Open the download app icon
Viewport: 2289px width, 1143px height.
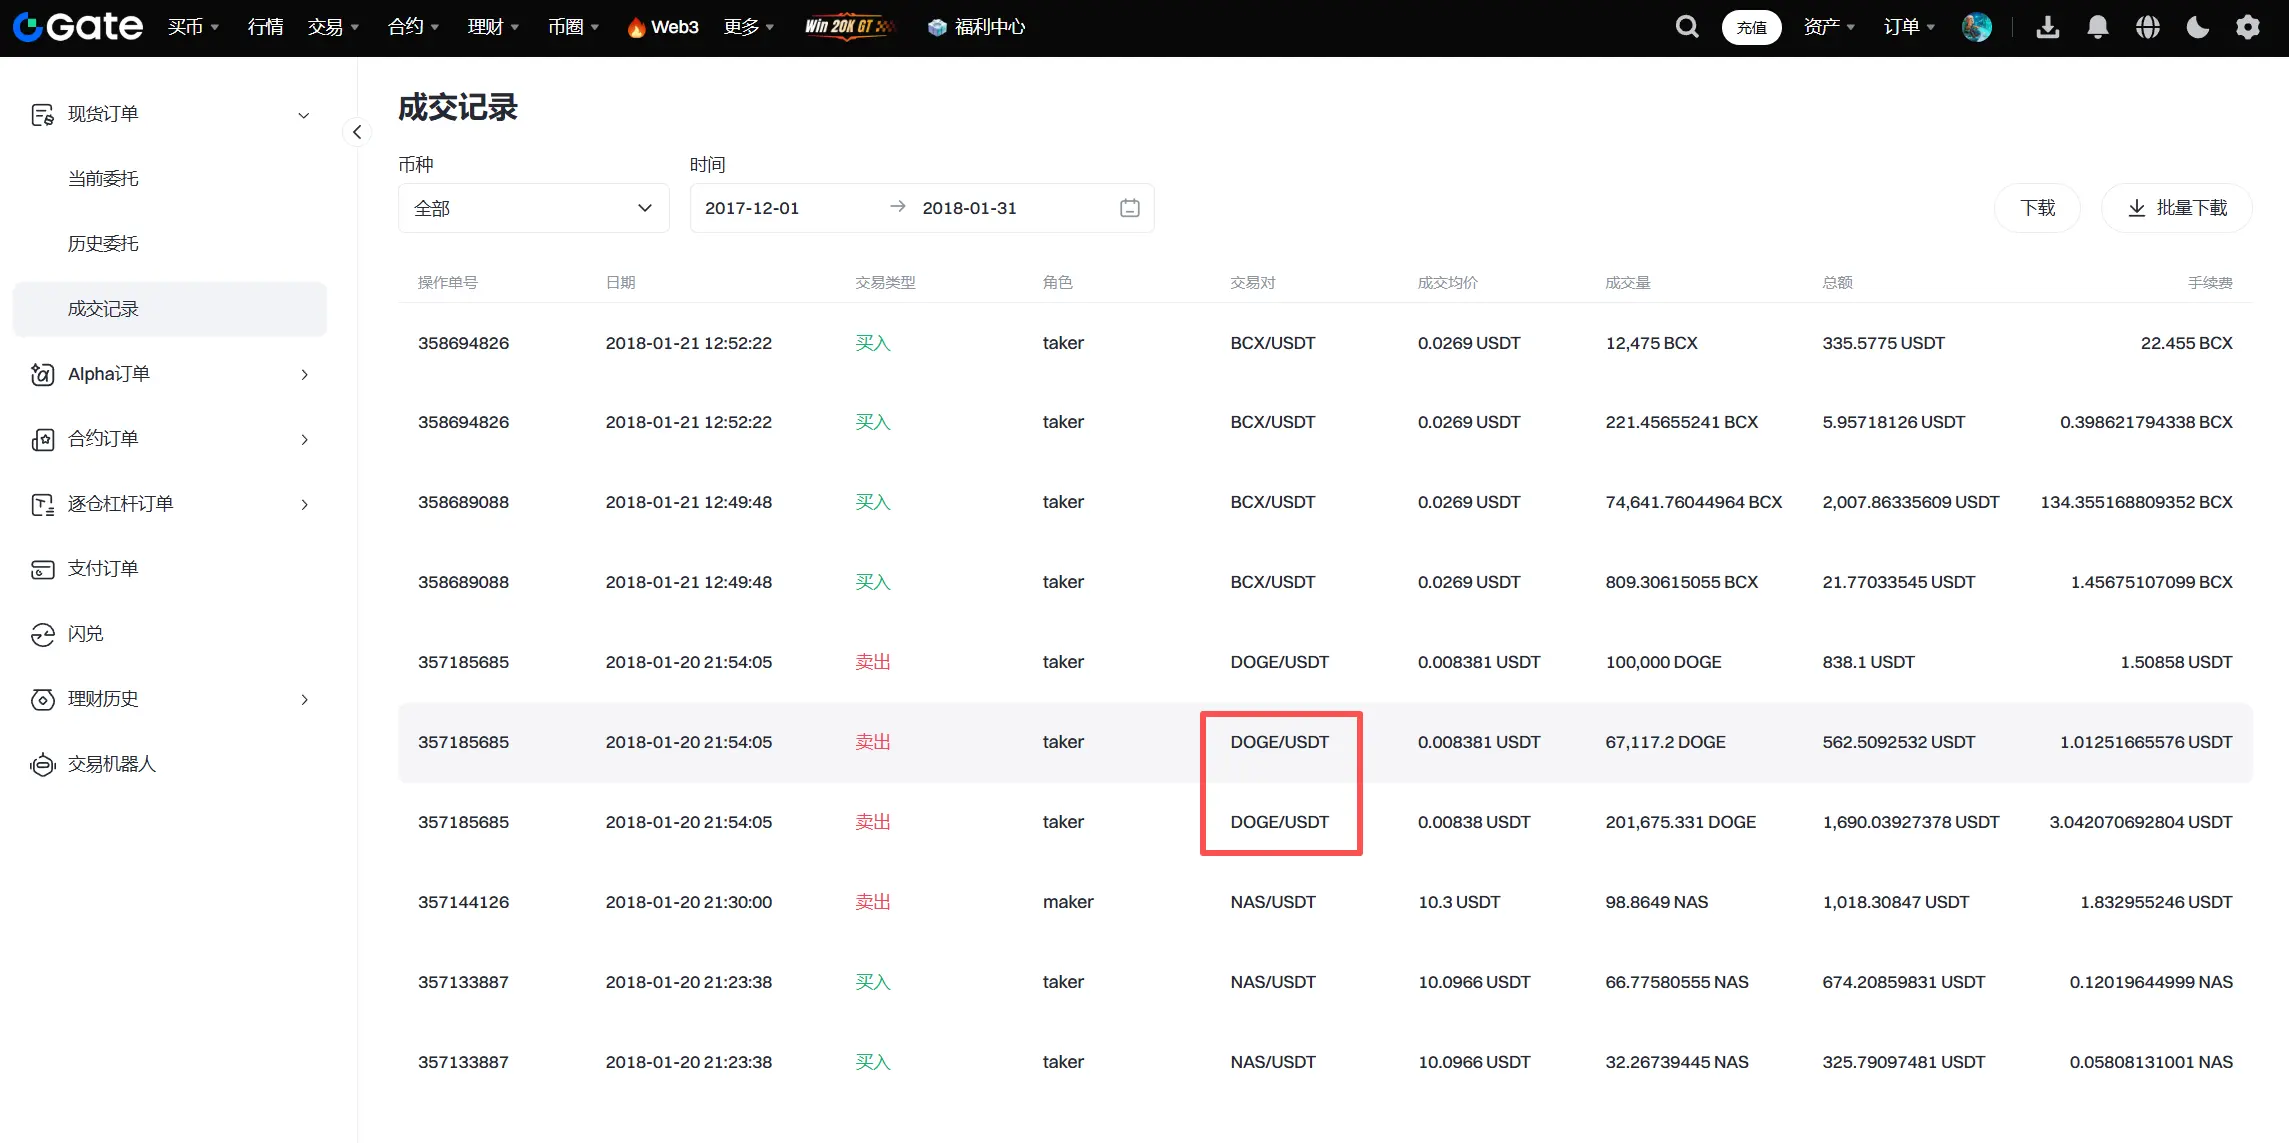tap(2047, 27)
